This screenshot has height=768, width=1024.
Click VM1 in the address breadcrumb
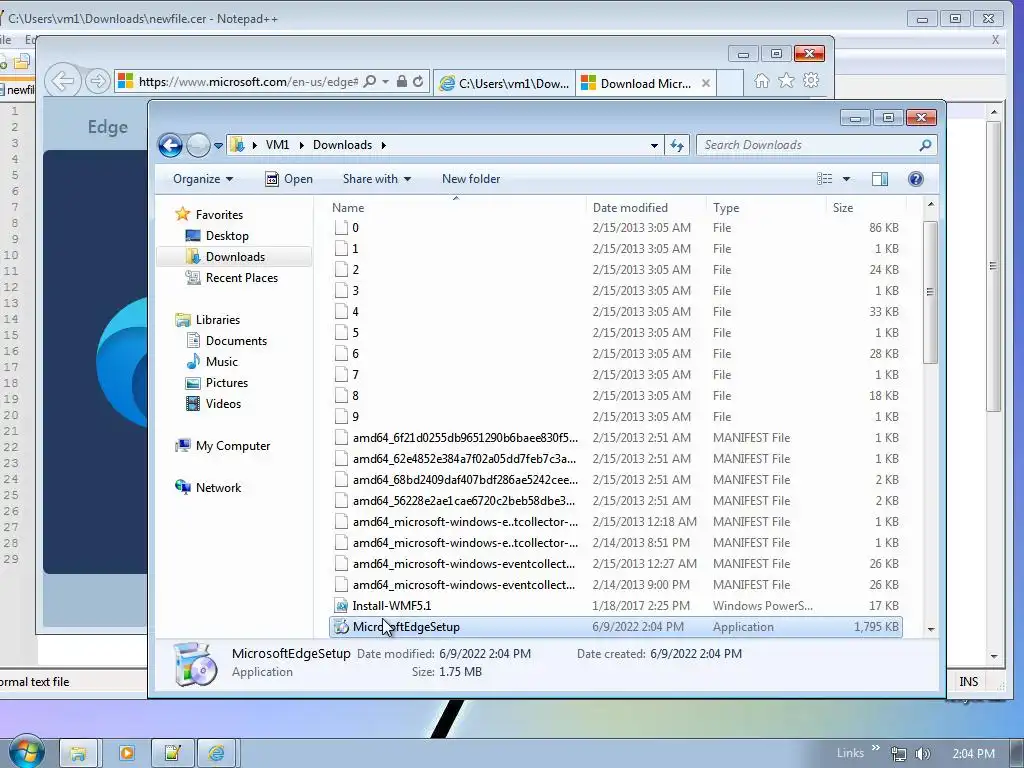(x=277, y=145)
